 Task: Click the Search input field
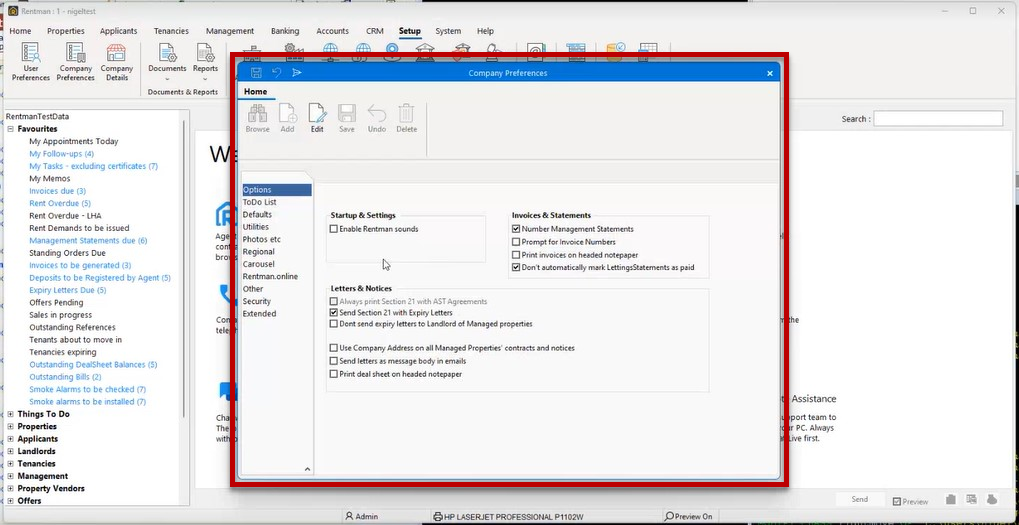(938, 119)
